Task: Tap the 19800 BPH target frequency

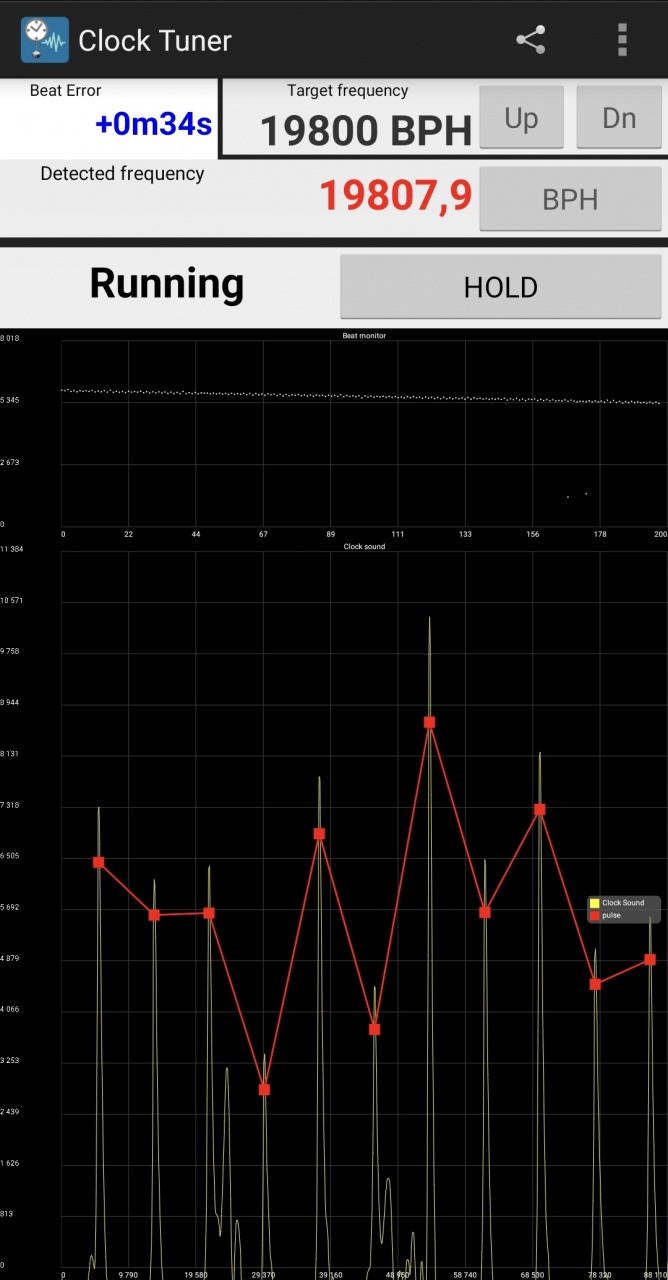Action: 366,131
